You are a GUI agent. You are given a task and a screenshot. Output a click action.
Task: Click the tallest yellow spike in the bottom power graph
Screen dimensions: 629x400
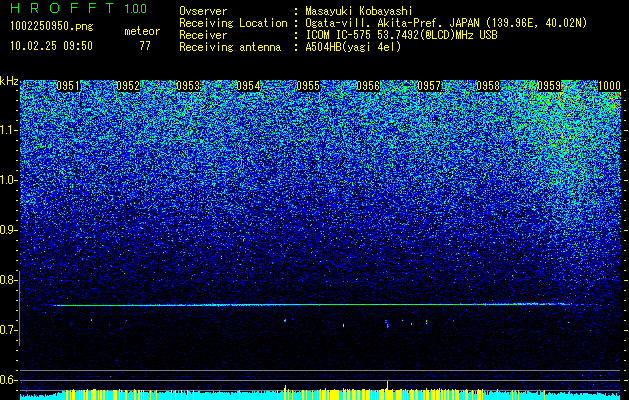(x=387, y=390)
